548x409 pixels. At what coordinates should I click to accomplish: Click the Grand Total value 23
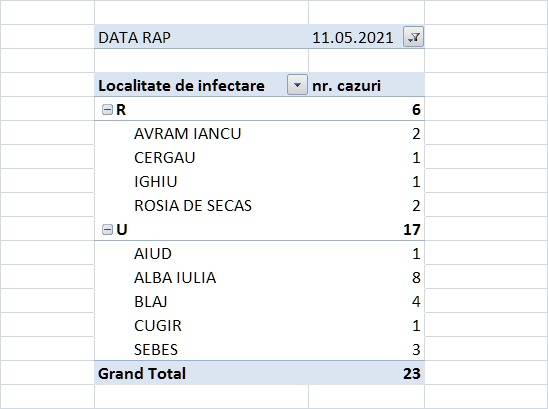point(412,374)
